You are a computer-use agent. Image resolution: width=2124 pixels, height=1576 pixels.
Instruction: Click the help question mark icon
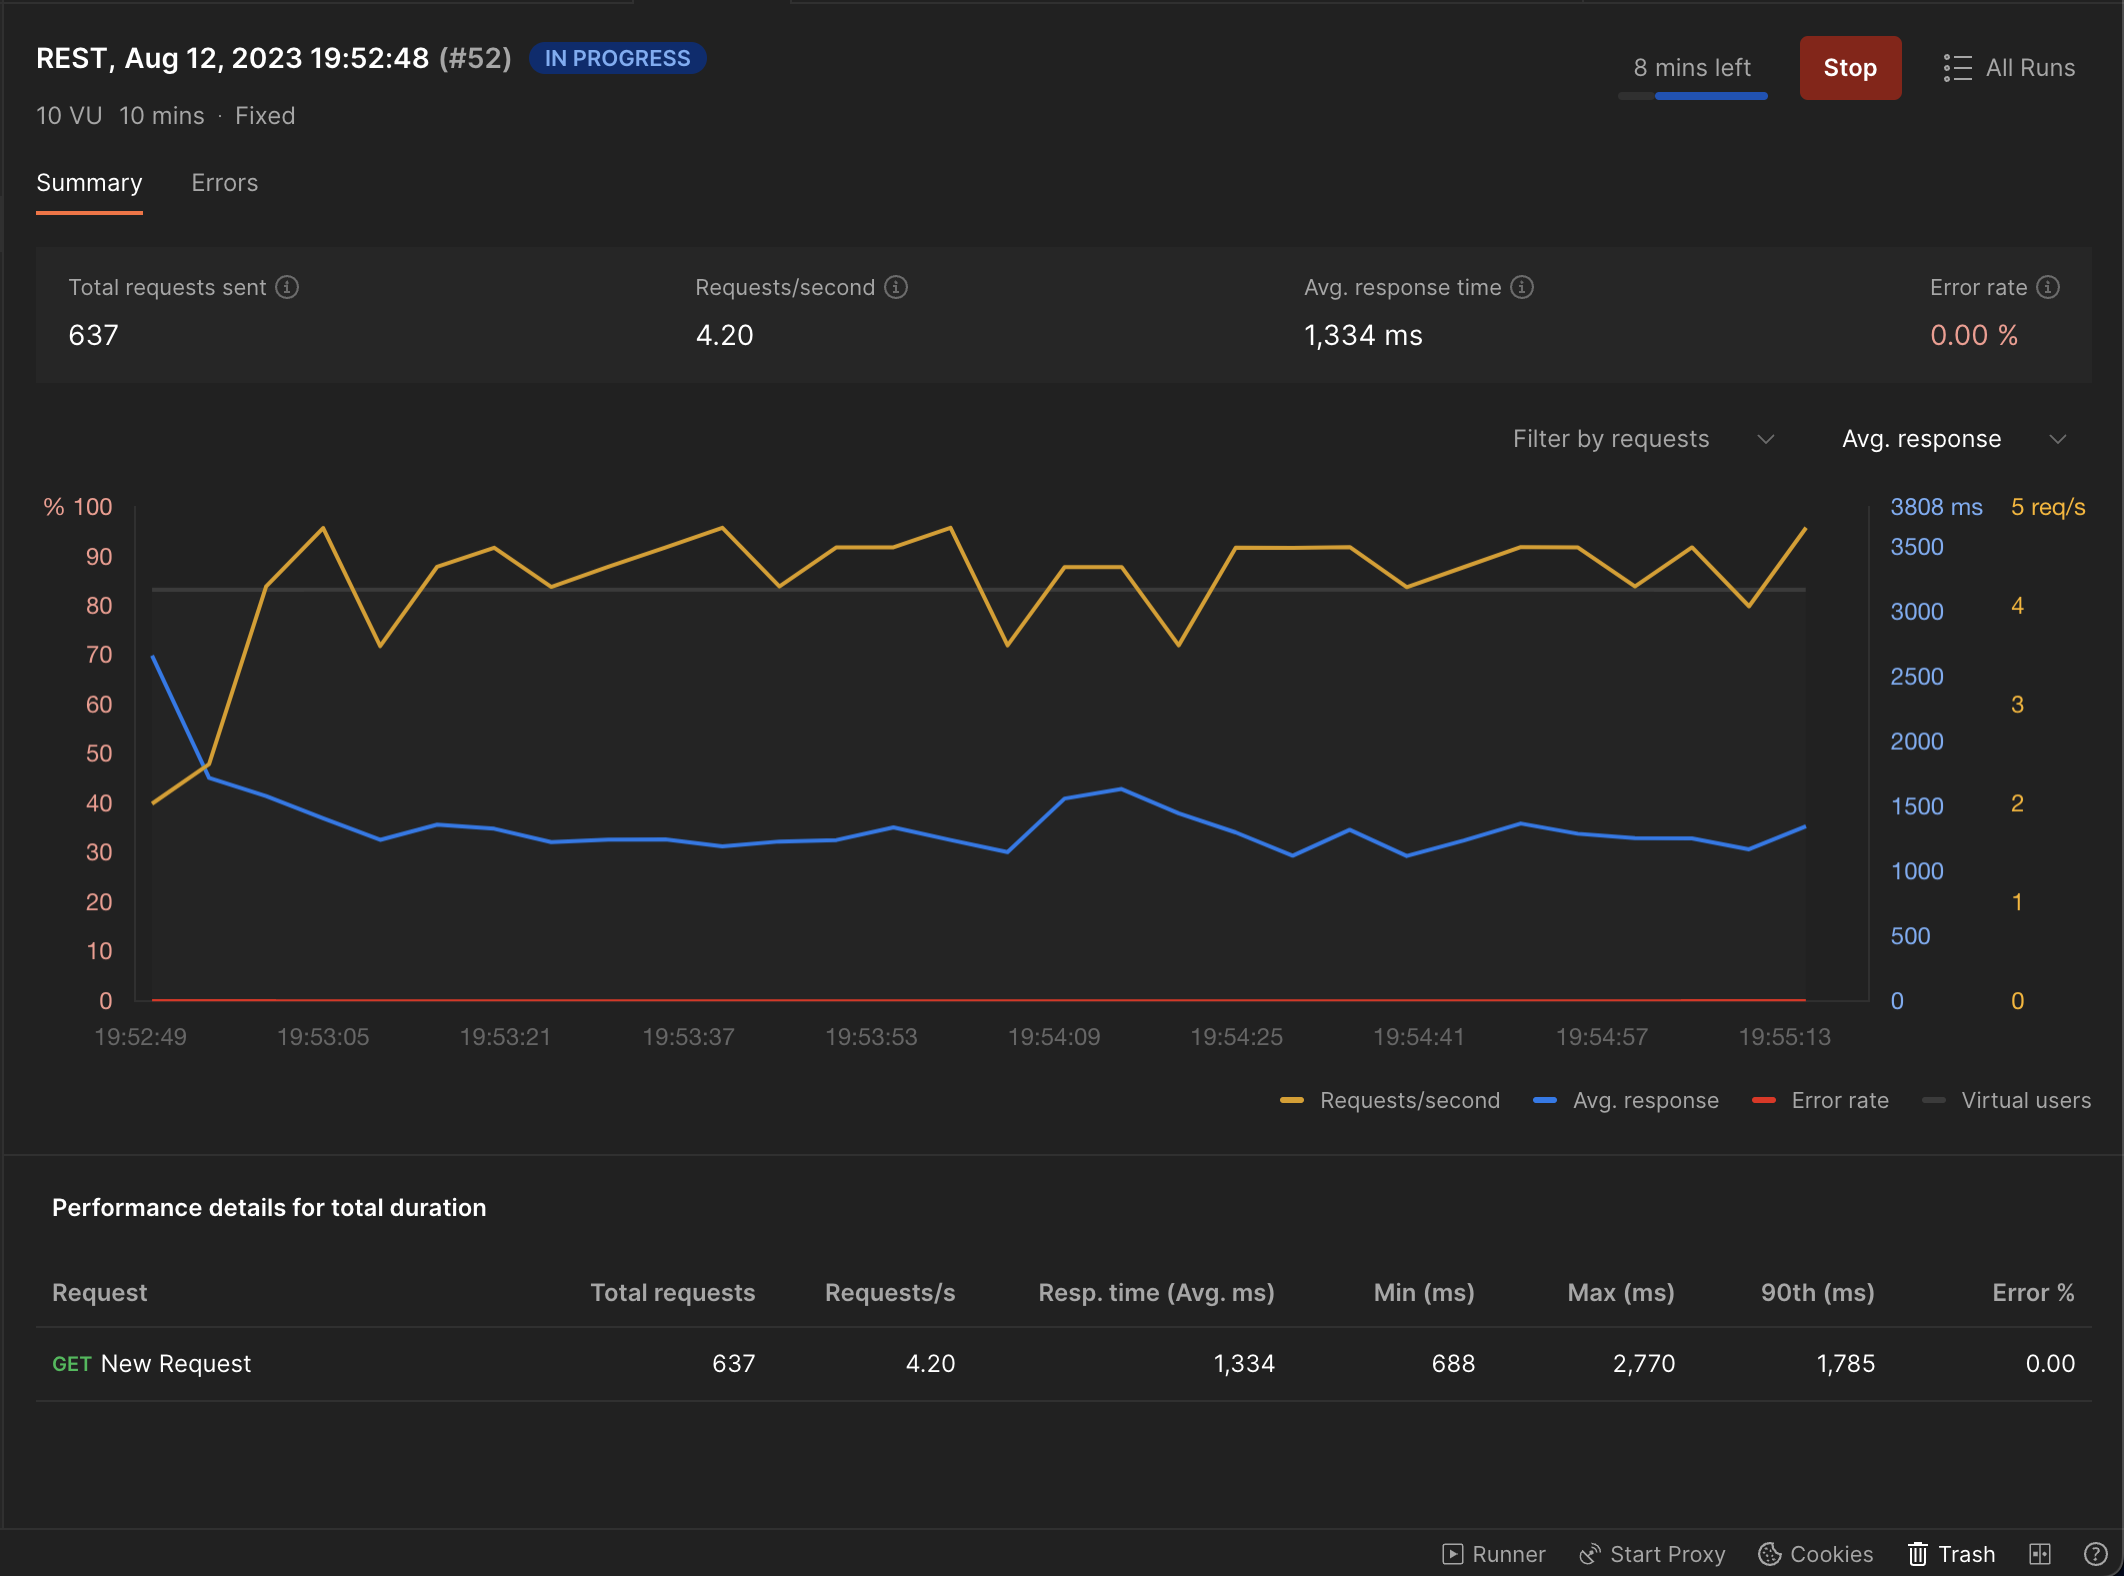[x=2095, y=1554]
